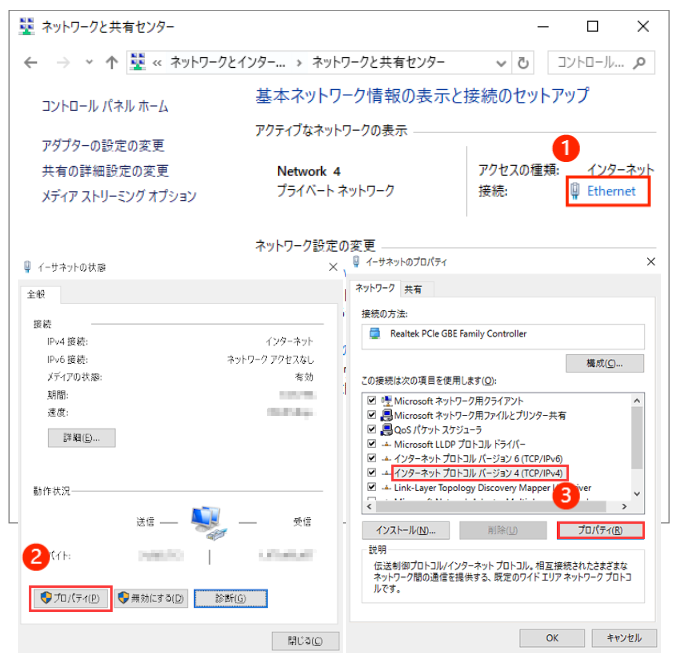Screen dimensions: 676x657
Task: Maximize the Network and Sharing Center window
Action: pos(593,26)
